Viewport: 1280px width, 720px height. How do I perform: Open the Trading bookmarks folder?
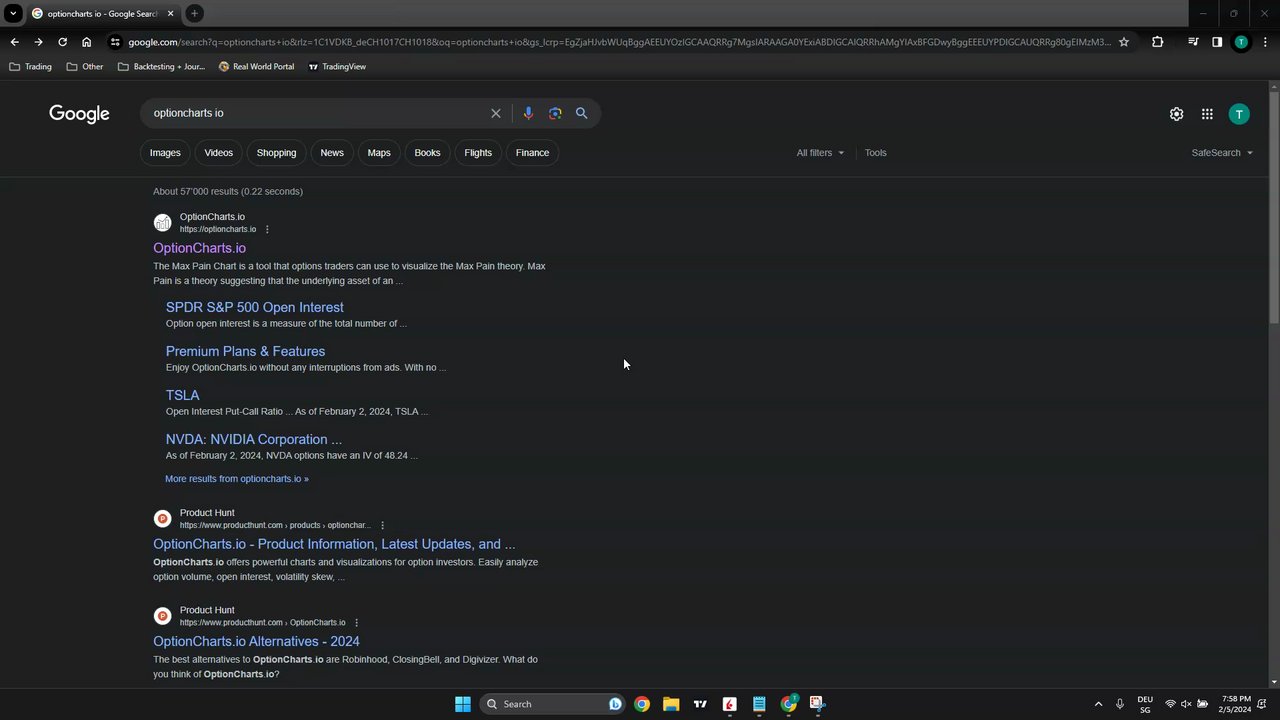[x=30, y=66]
